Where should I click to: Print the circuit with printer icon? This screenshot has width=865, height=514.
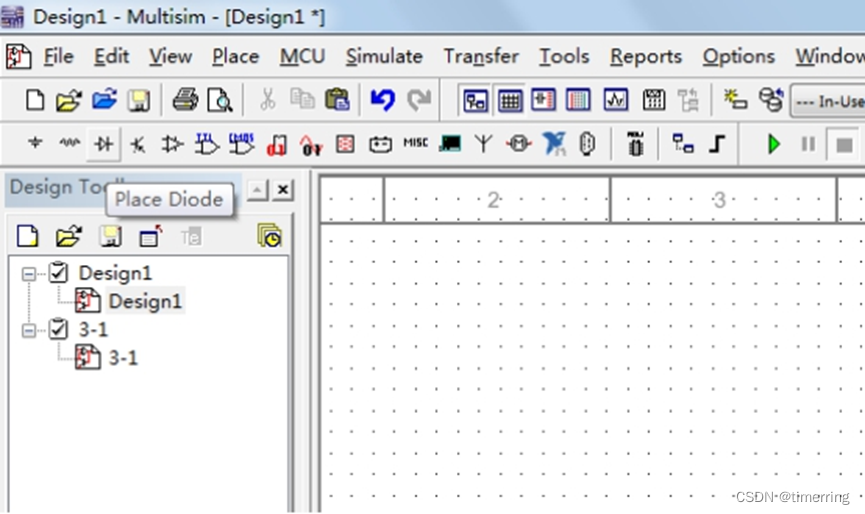[185, 100]
